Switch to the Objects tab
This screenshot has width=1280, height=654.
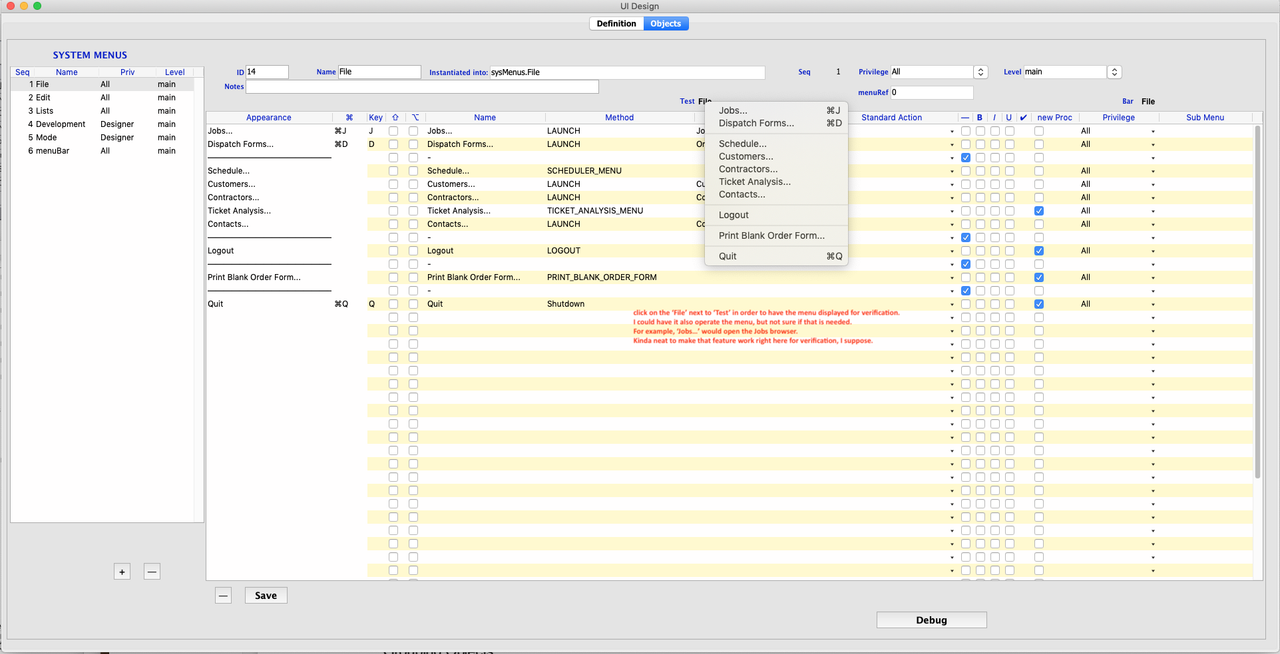[666, 23]
